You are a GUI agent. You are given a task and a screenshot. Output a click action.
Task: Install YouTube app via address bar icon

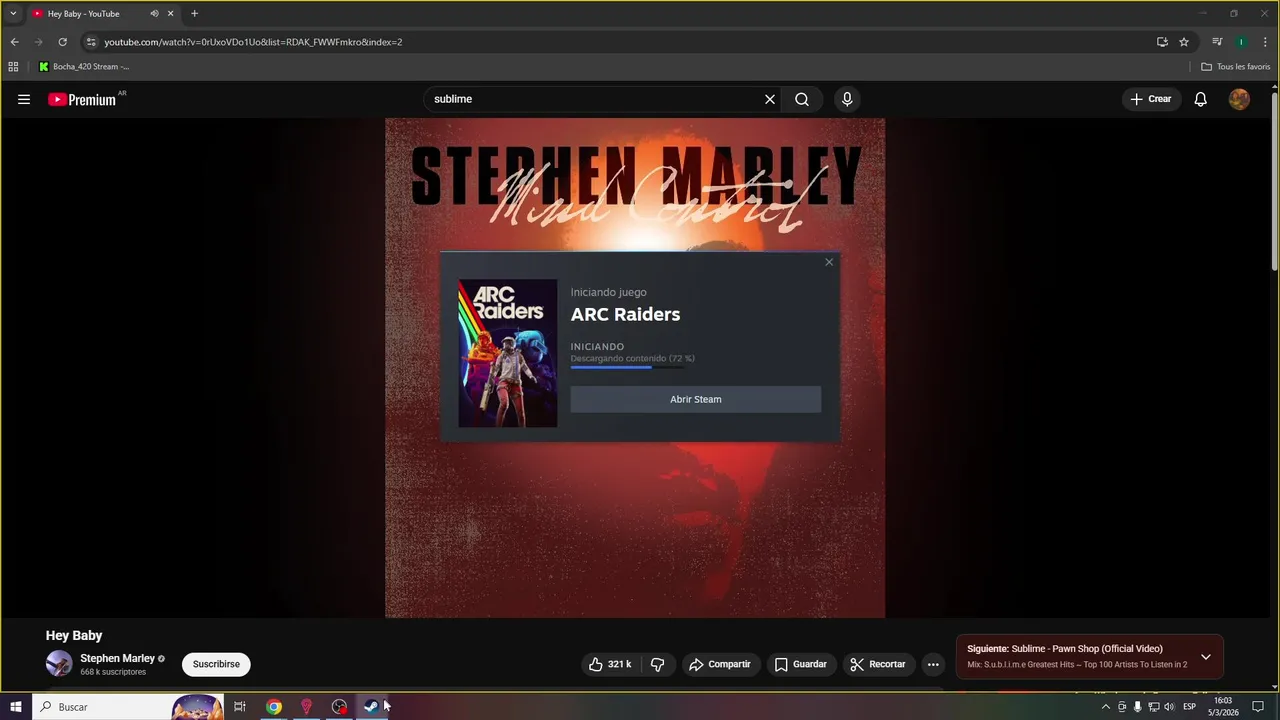click(x=1162, y=42)
